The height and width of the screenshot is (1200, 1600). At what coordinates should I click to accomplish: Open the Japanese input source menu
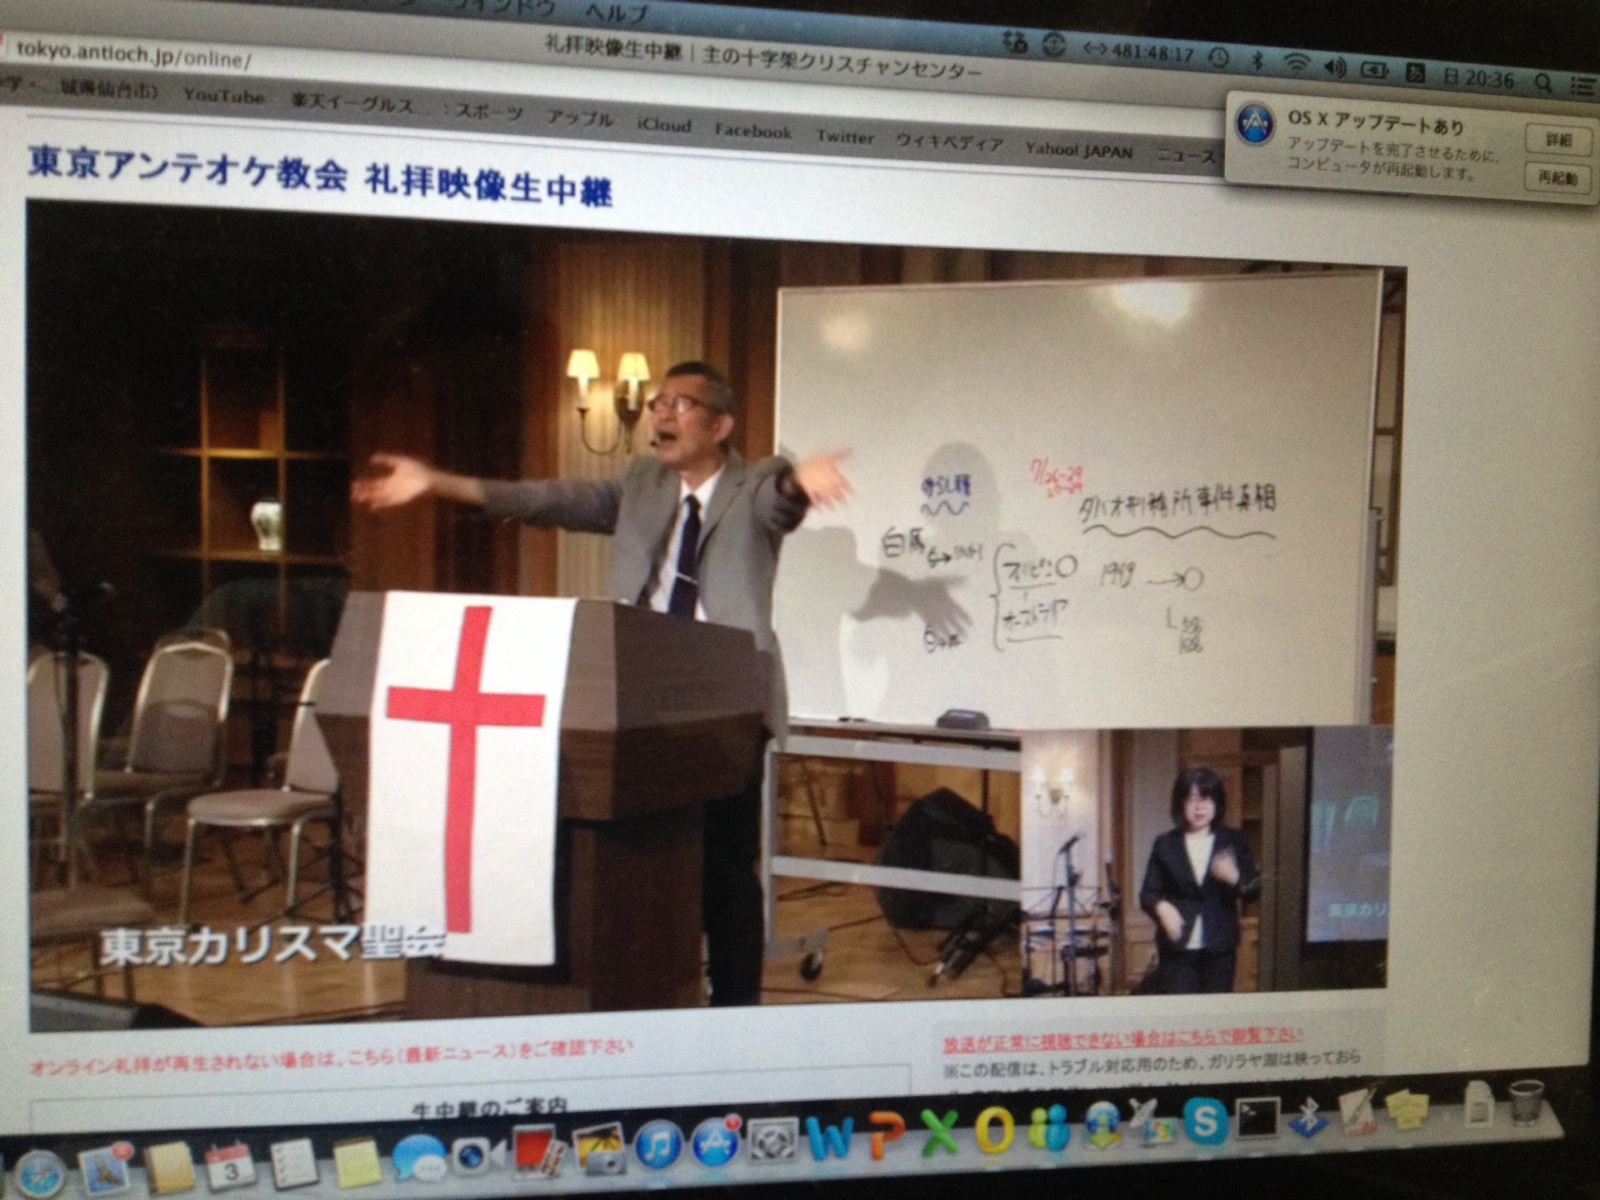tap(1415, 72)
